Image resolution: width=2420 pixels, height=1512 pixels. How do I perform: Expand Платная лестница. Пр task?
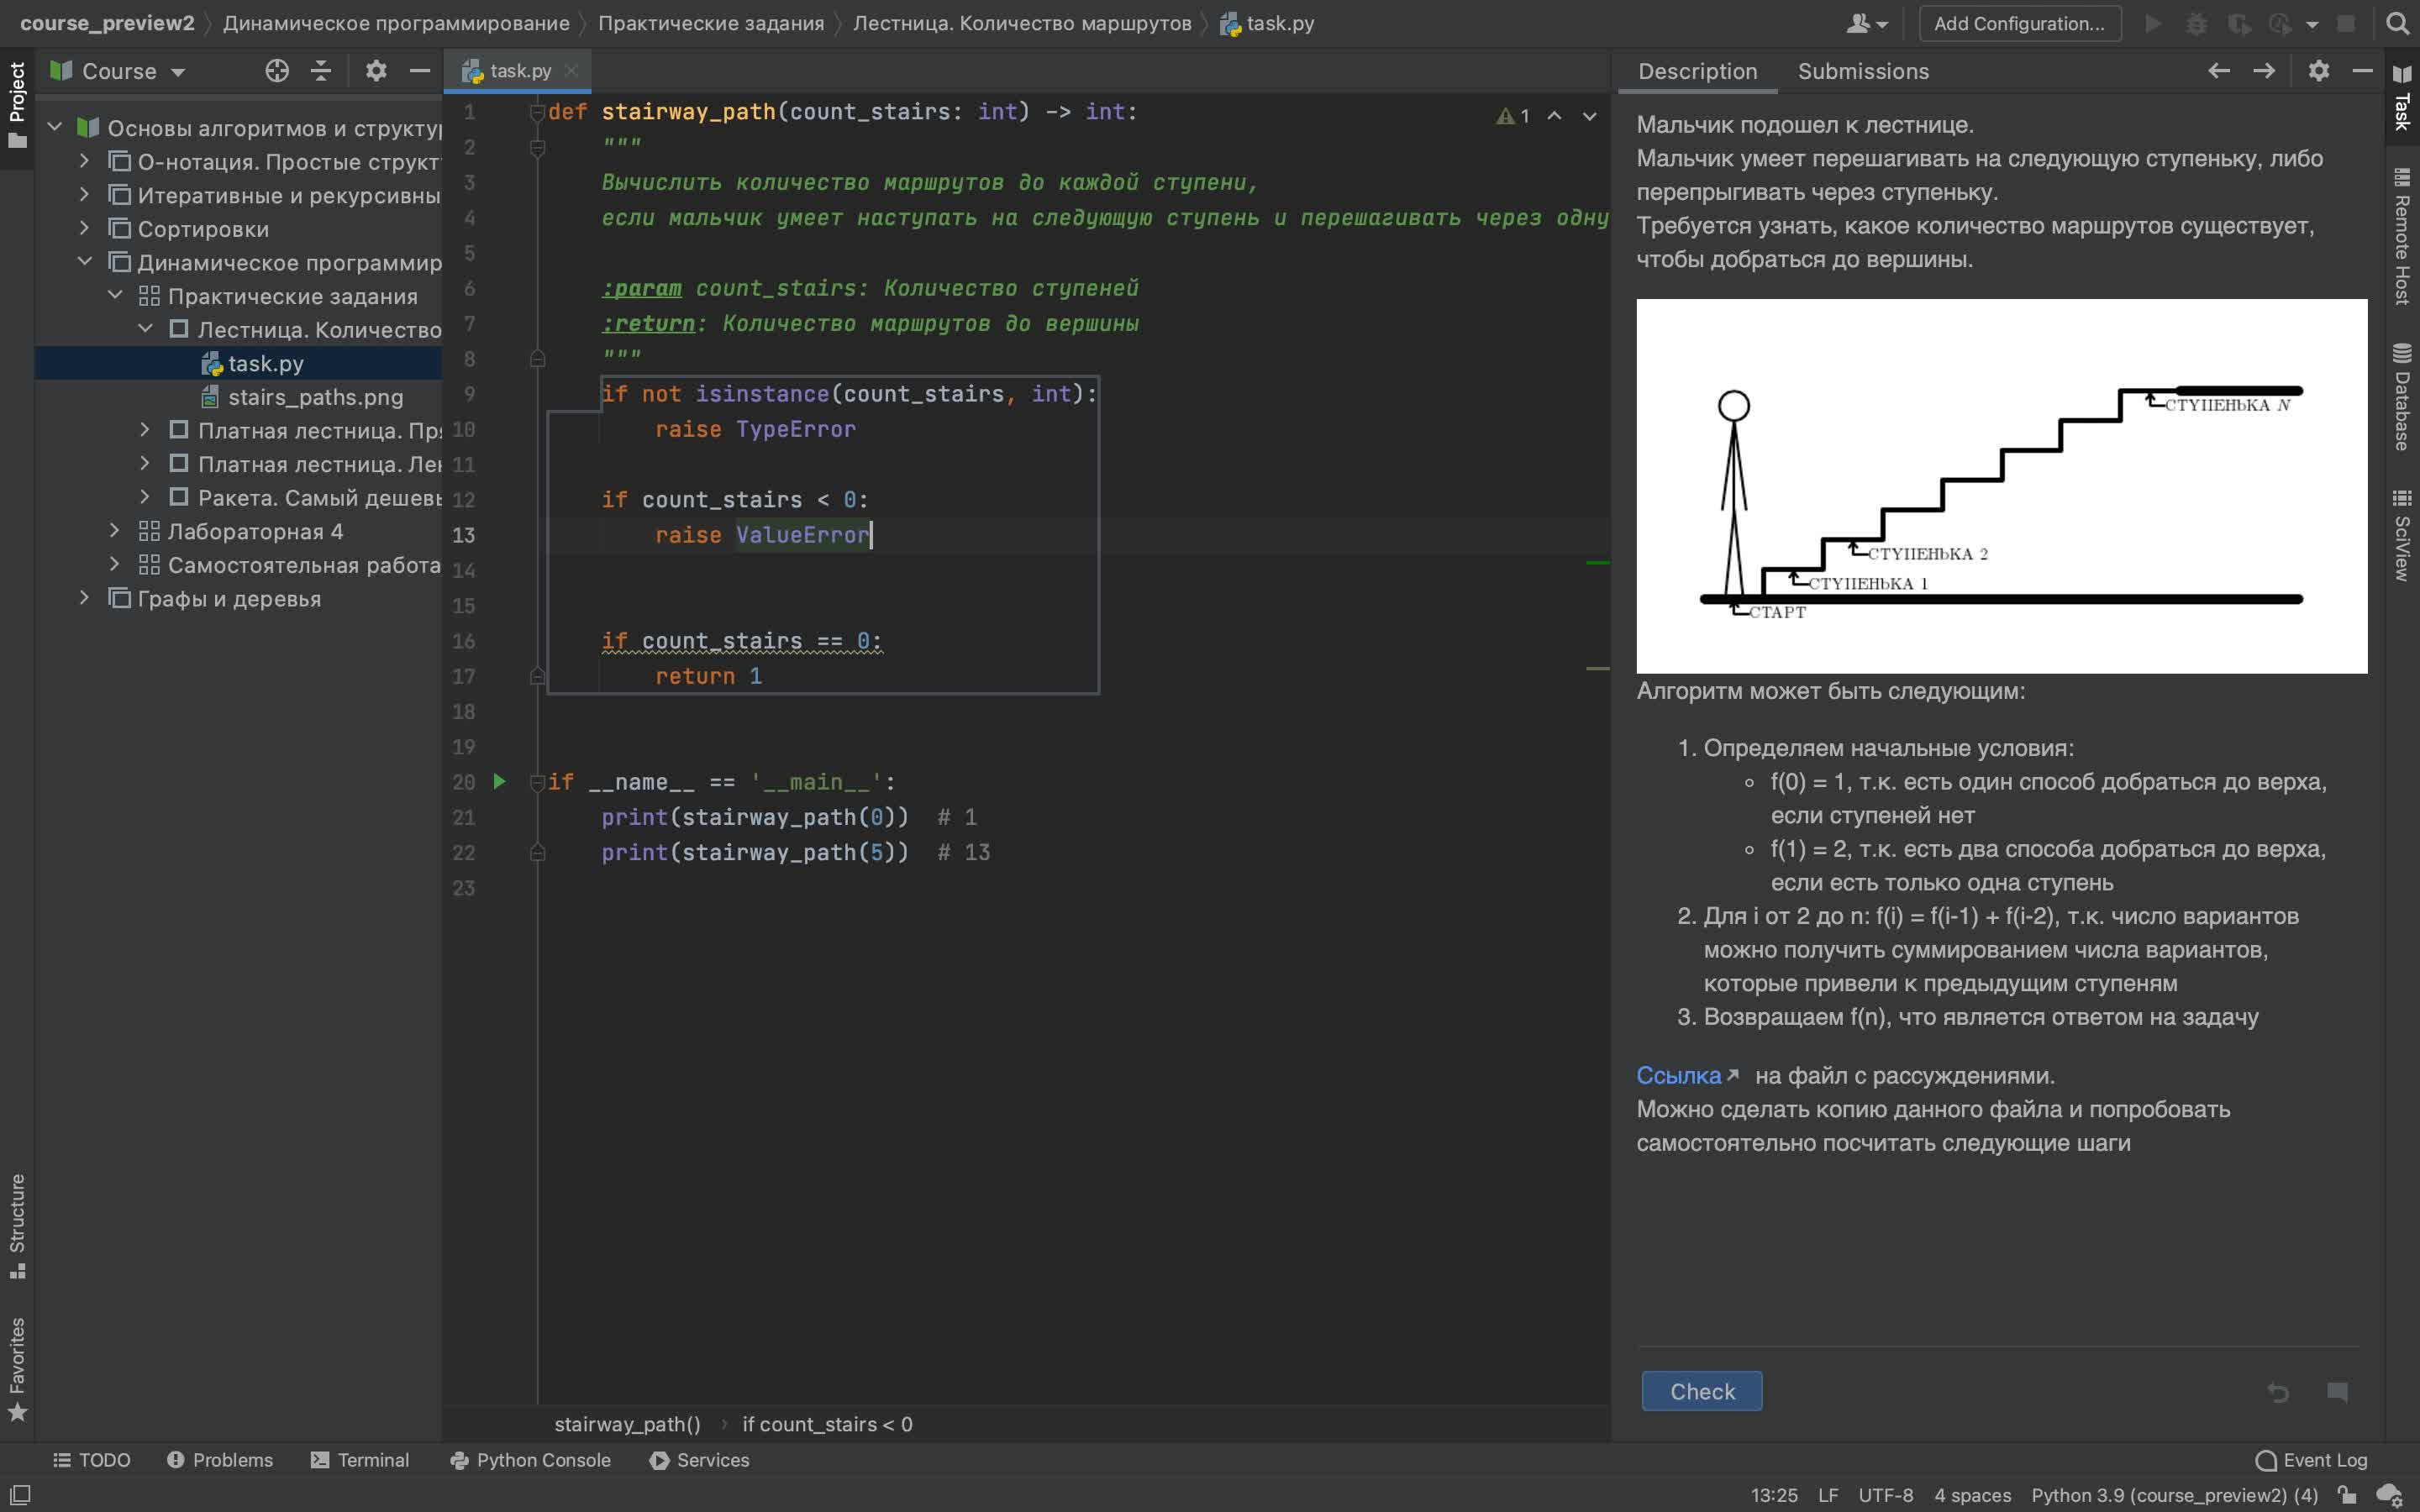tap(145, 430)
